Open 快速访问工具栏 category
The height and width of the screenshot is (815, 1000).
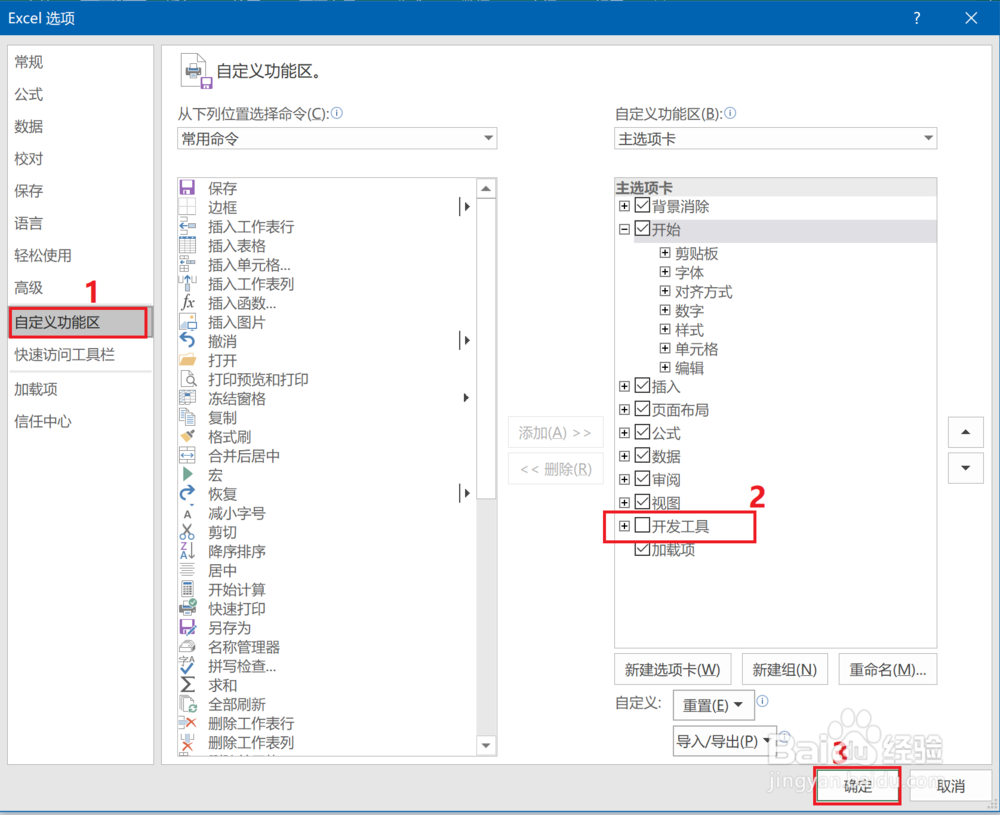(64, 355)
